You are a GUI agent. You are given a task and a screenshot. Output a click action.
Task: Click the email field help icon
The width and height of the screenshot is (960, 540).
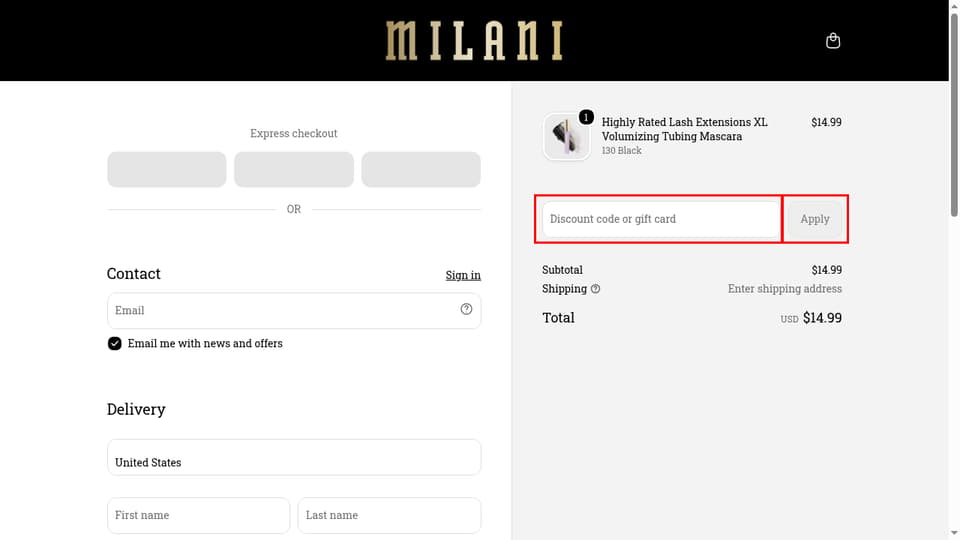click(466, 309)
